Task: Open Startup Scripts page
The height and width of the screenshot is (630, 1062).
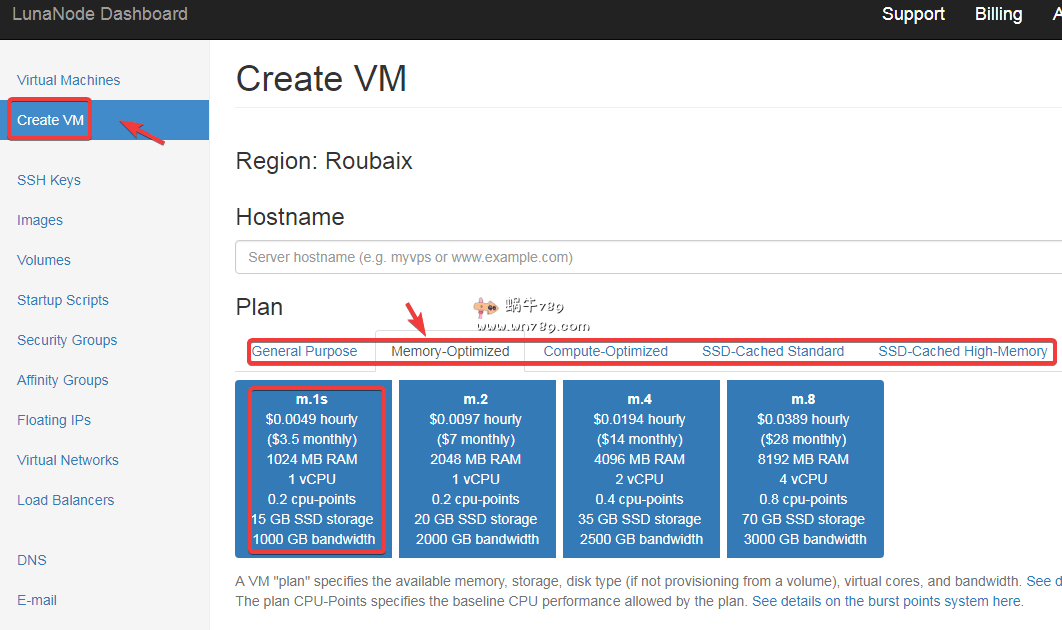Action: (63, 300)
